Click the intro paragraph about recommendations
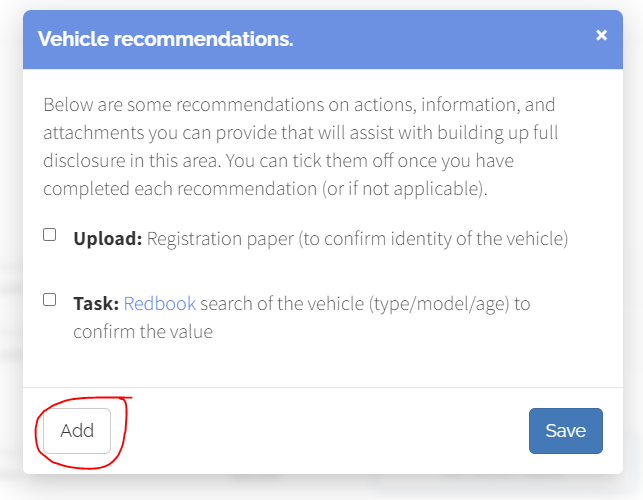This screenshot has width=643, height=500. [x=300, y=147]
